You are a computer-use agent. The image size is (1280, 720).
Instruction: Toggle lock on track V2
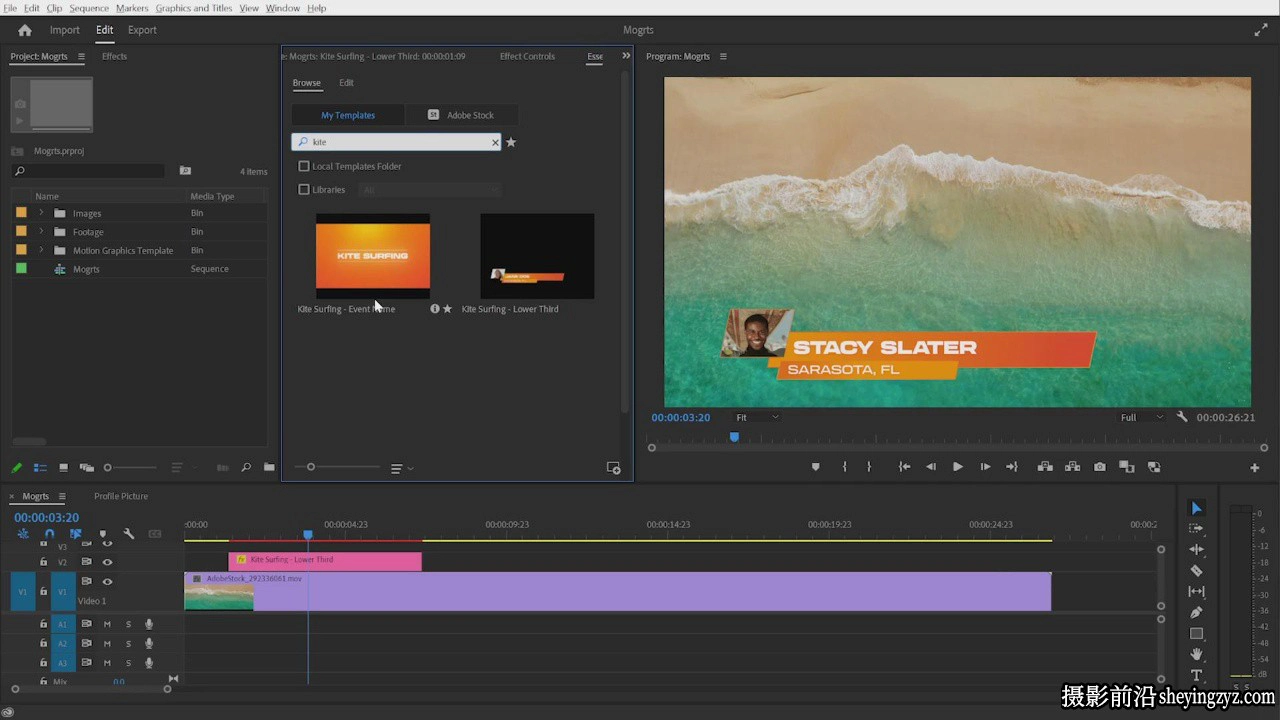click(x=43, y=562)
